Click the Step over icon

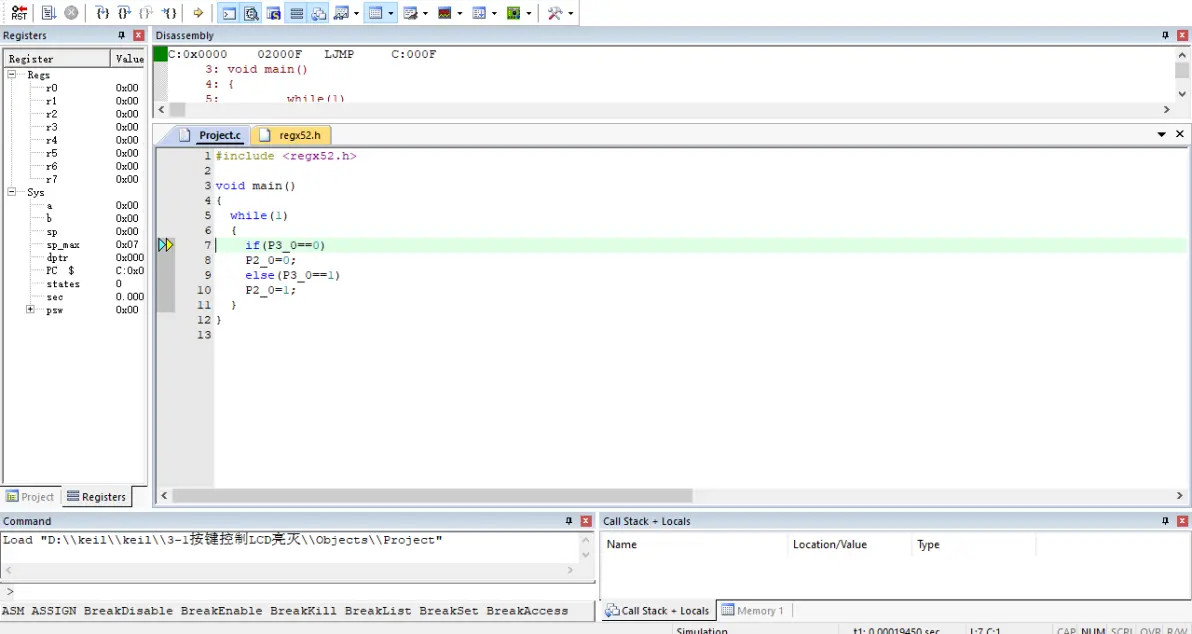point(124,13)
